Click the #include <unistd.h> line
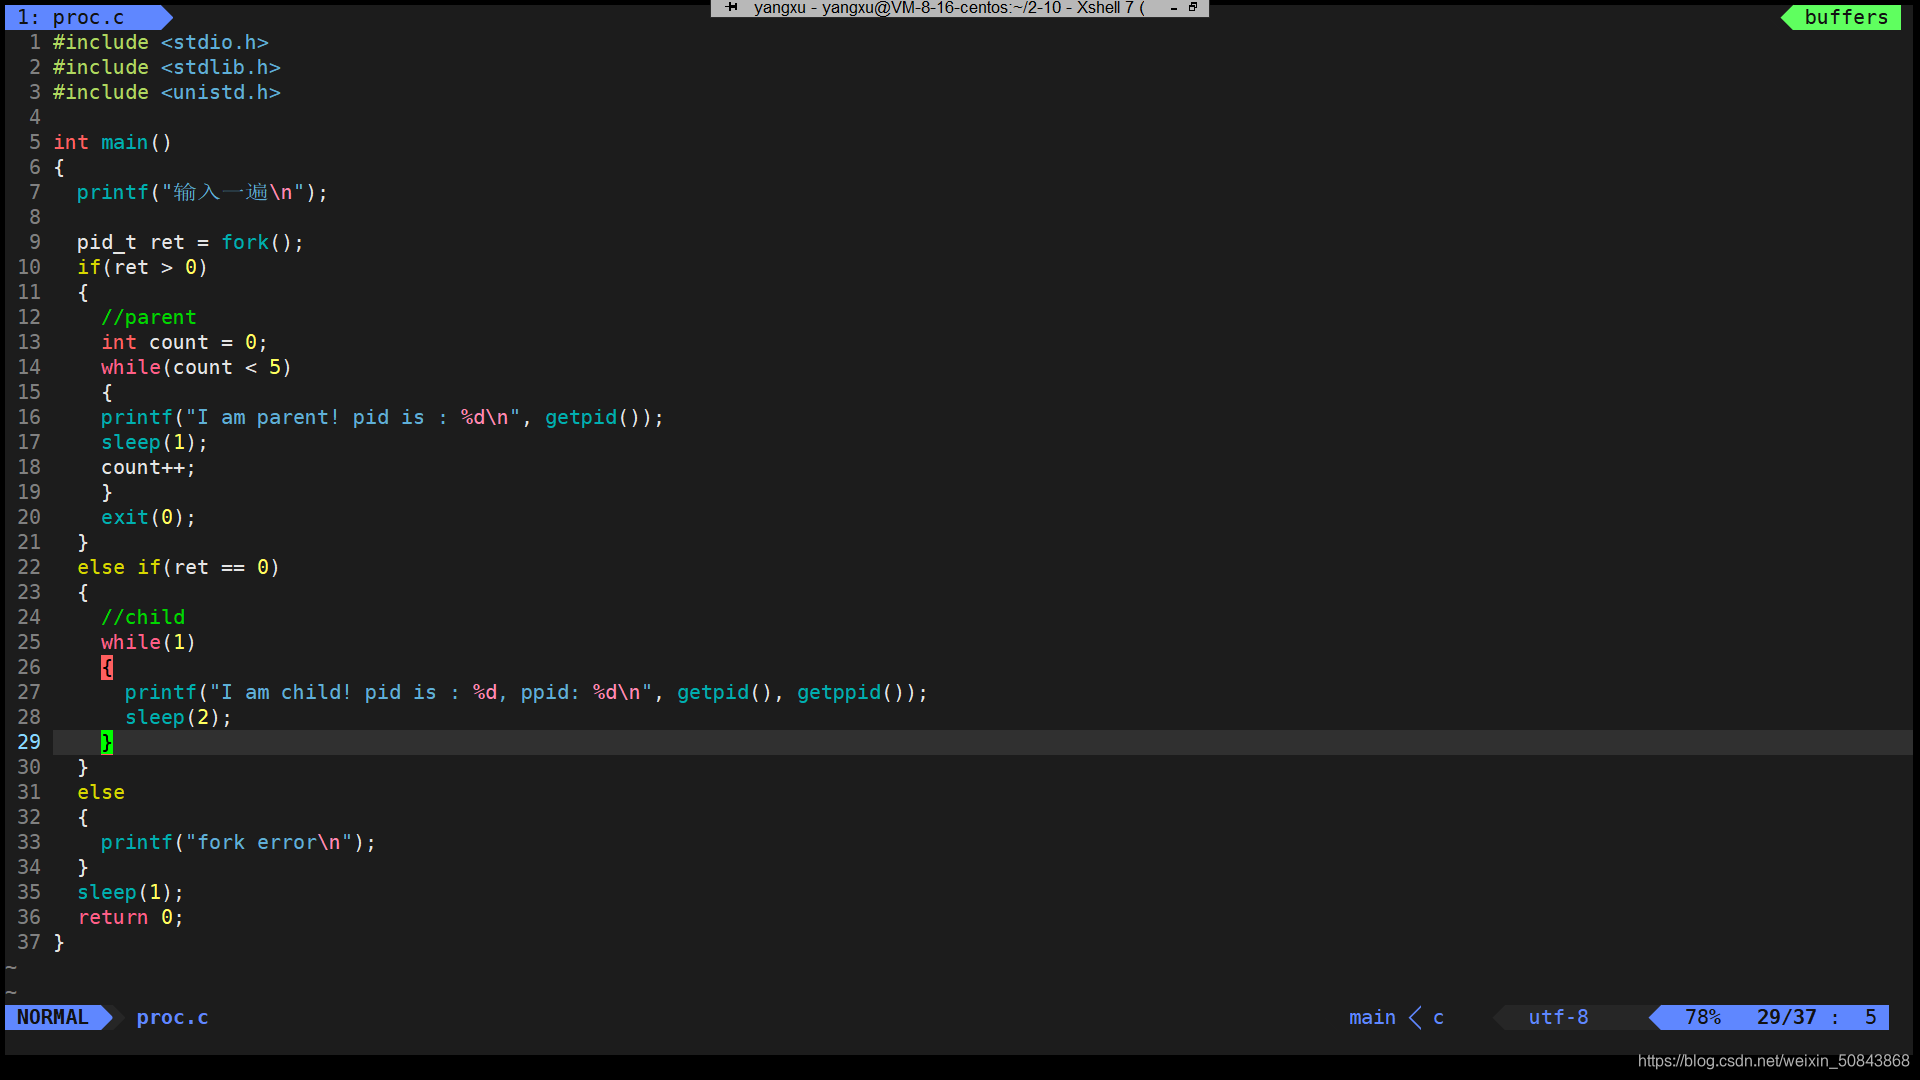 pos(167,92)
